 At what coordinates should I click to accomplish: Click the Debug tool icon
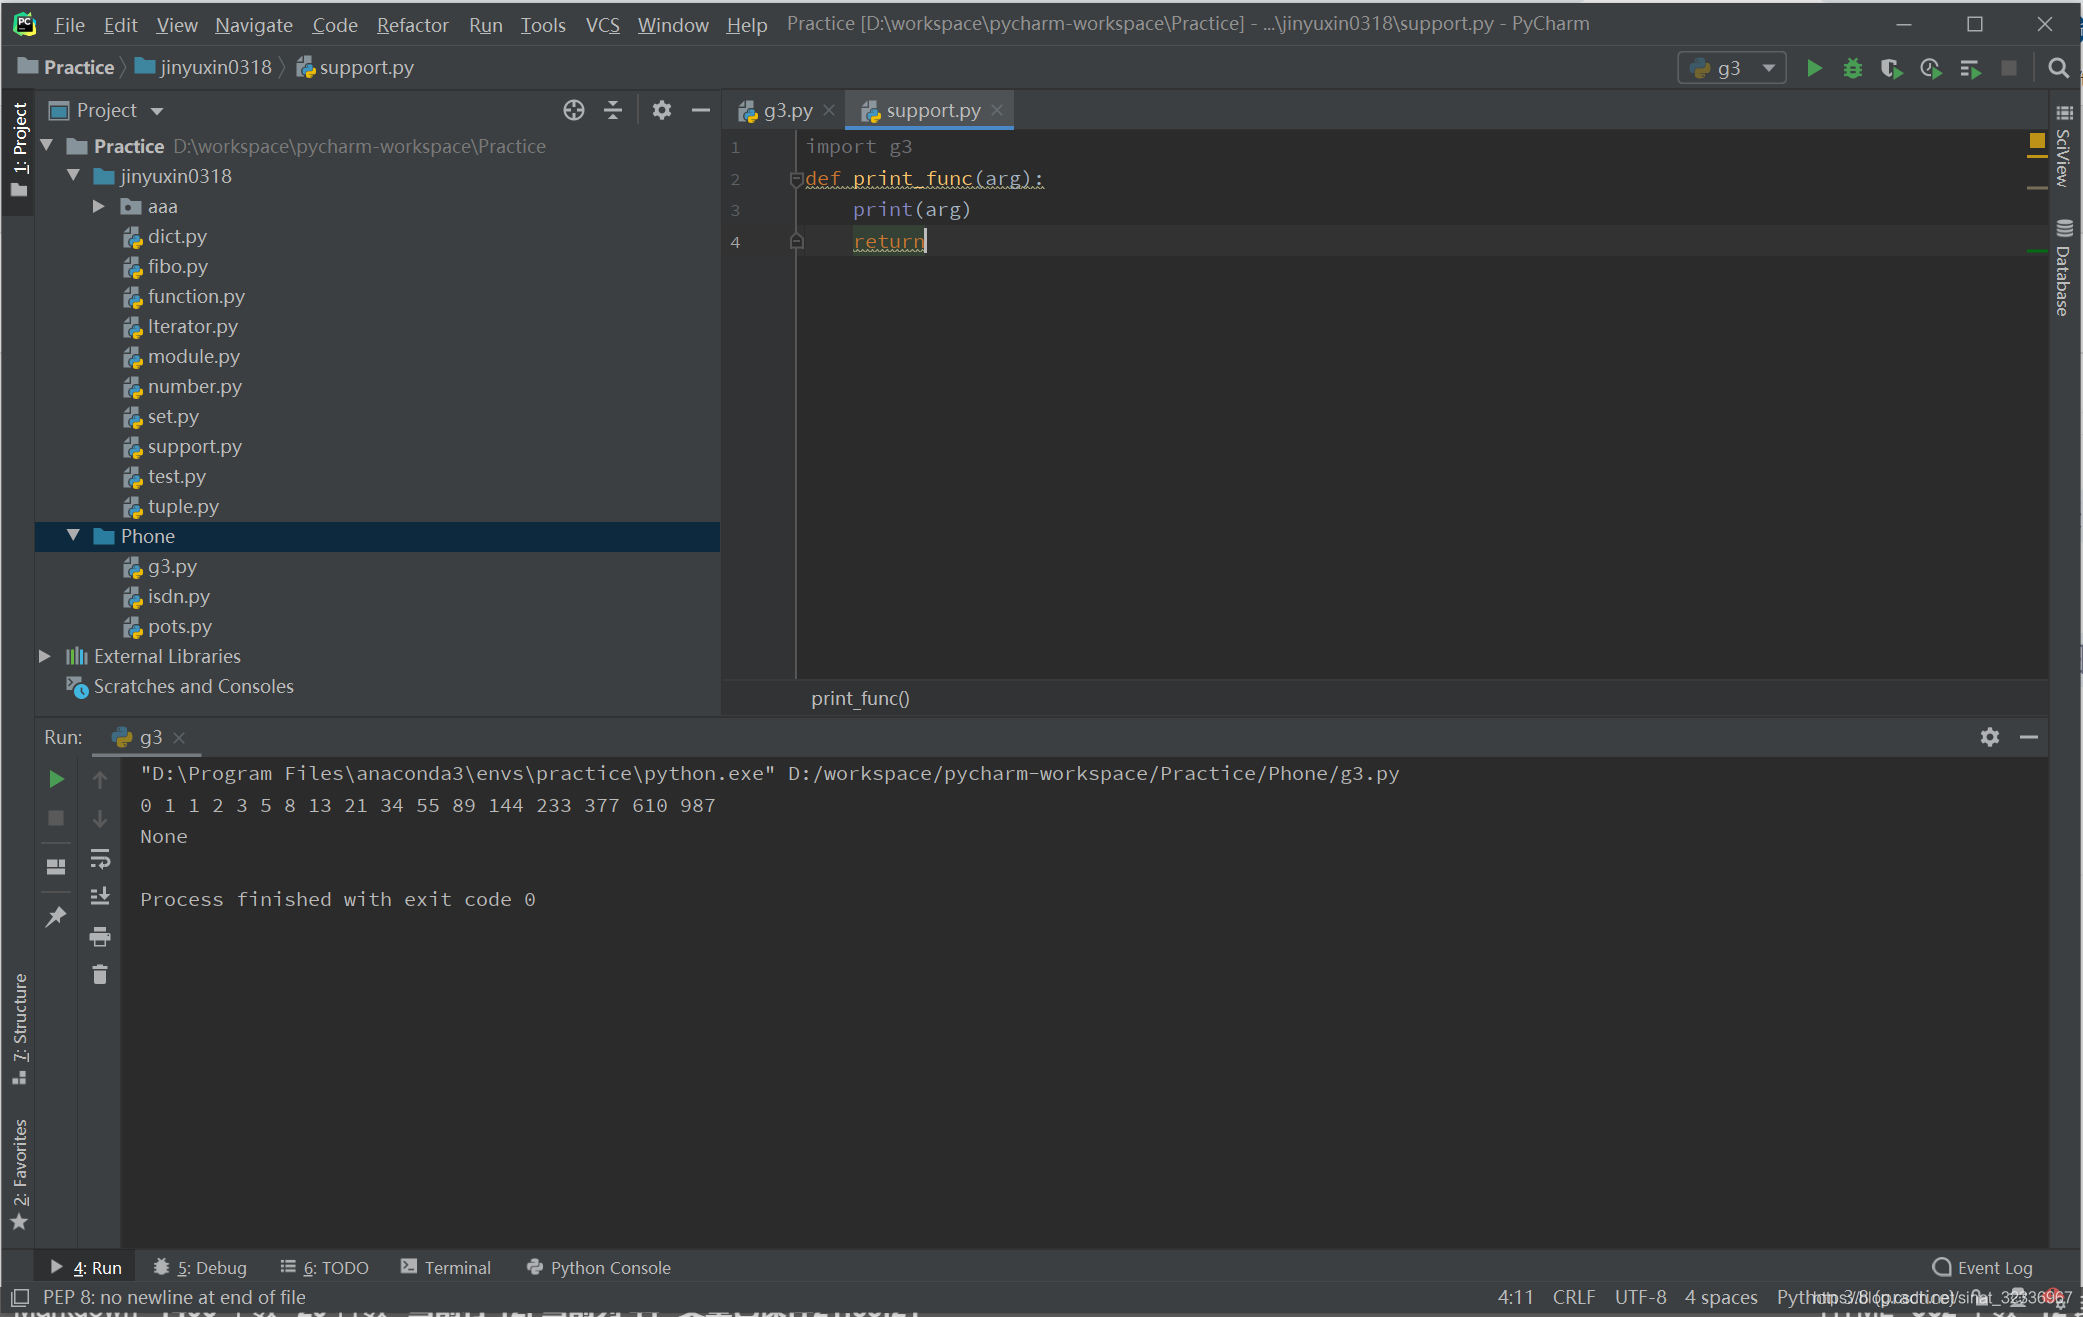pyautogui.click(x=1854, y=67)
